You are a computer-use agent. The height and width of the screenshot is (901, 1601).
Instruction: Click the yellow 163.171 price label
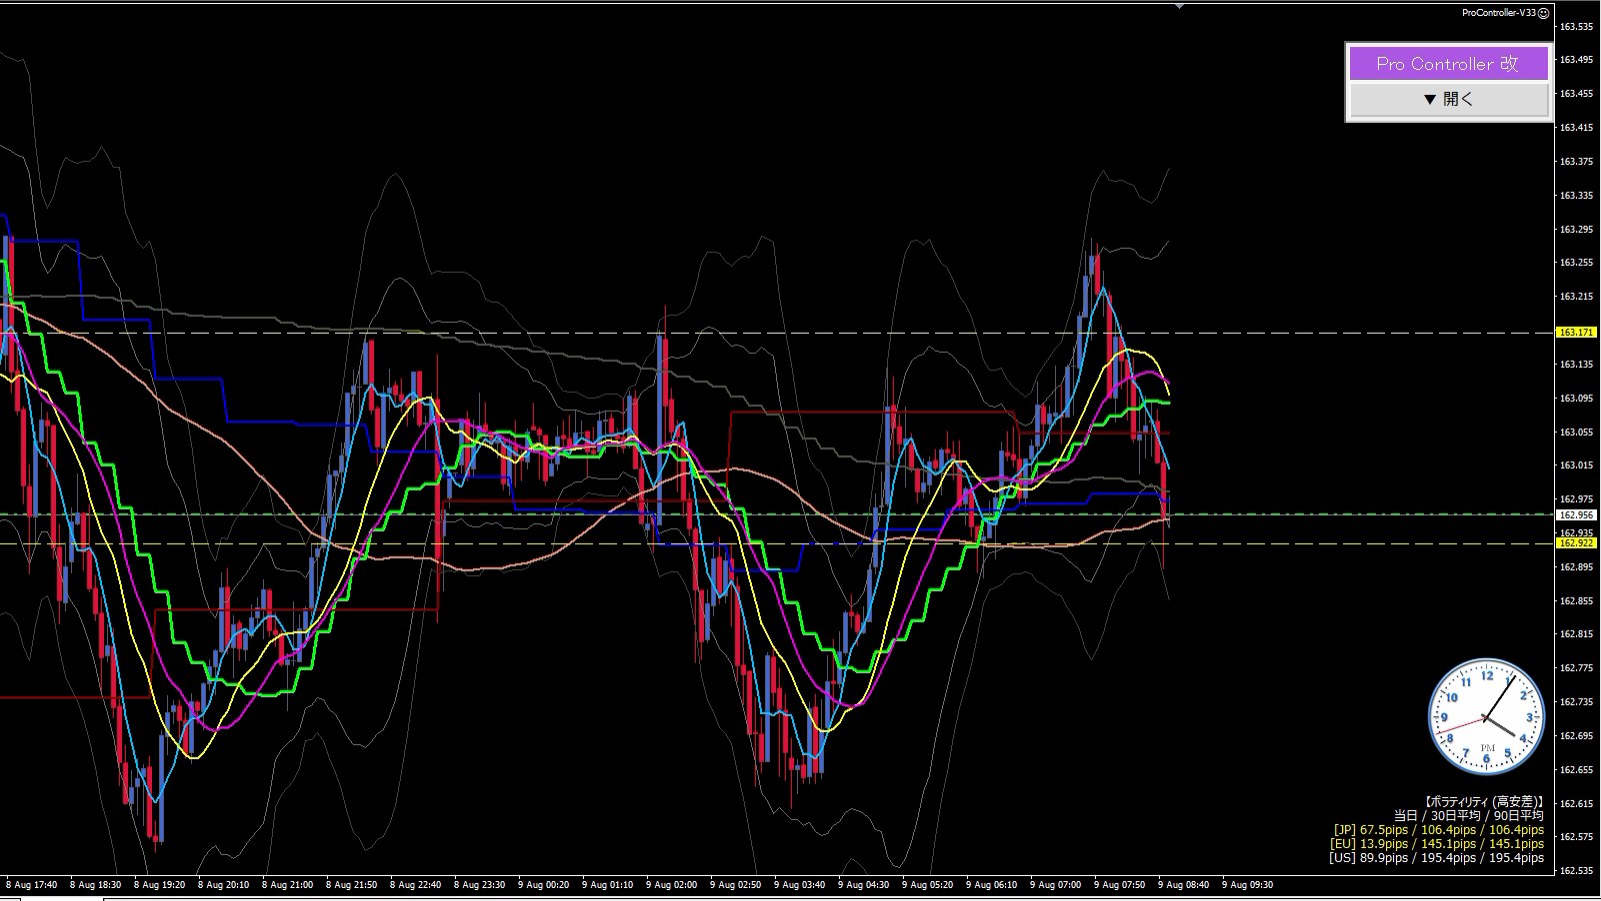[x=1577, y=332]
